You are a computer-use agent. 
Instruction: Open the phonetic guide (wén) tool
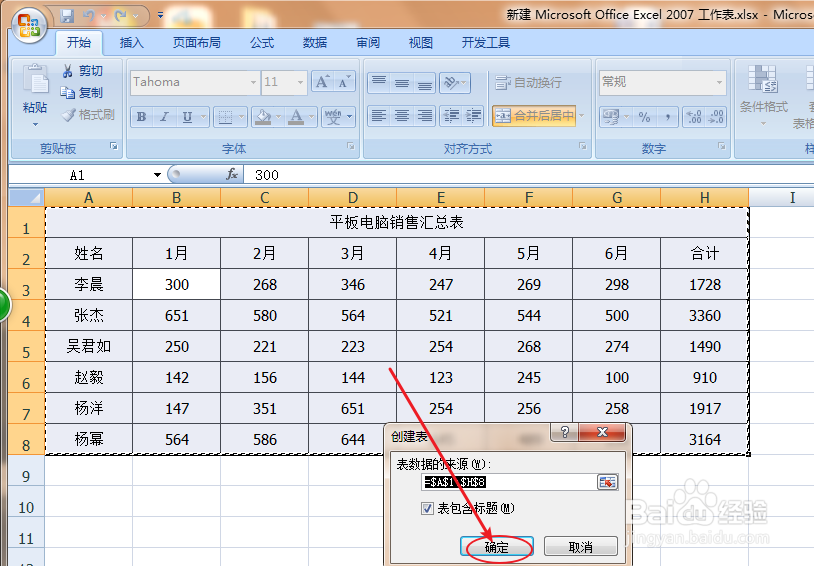tap(333, 117)
